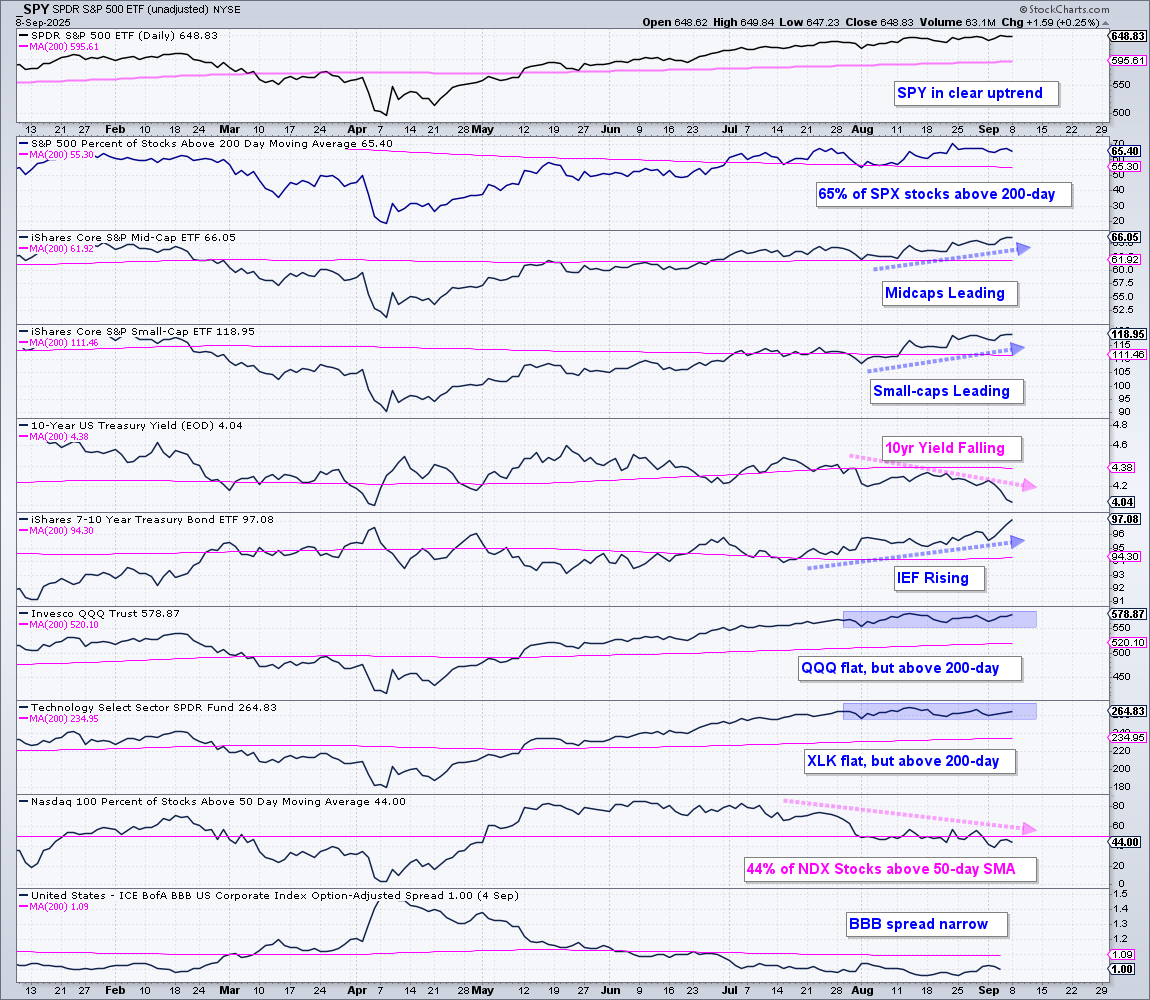The width and height of the screenshot is (1150, 1000).
Task: Click the 648.83 price tag on right axis
Action: click(x=1127, y=36)
